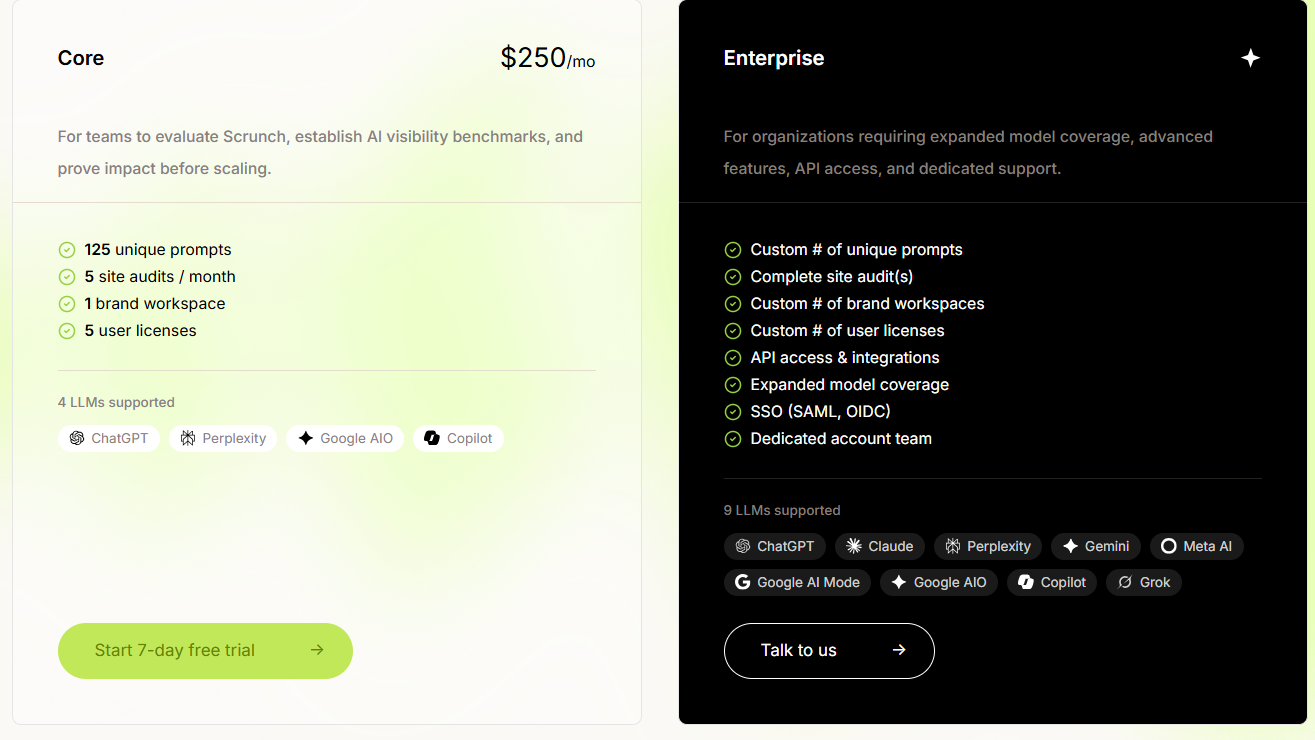Click the sparkle icon on the Enterprise card
This screenshot has height=740, width=1315.
(x=1250, y=58)
